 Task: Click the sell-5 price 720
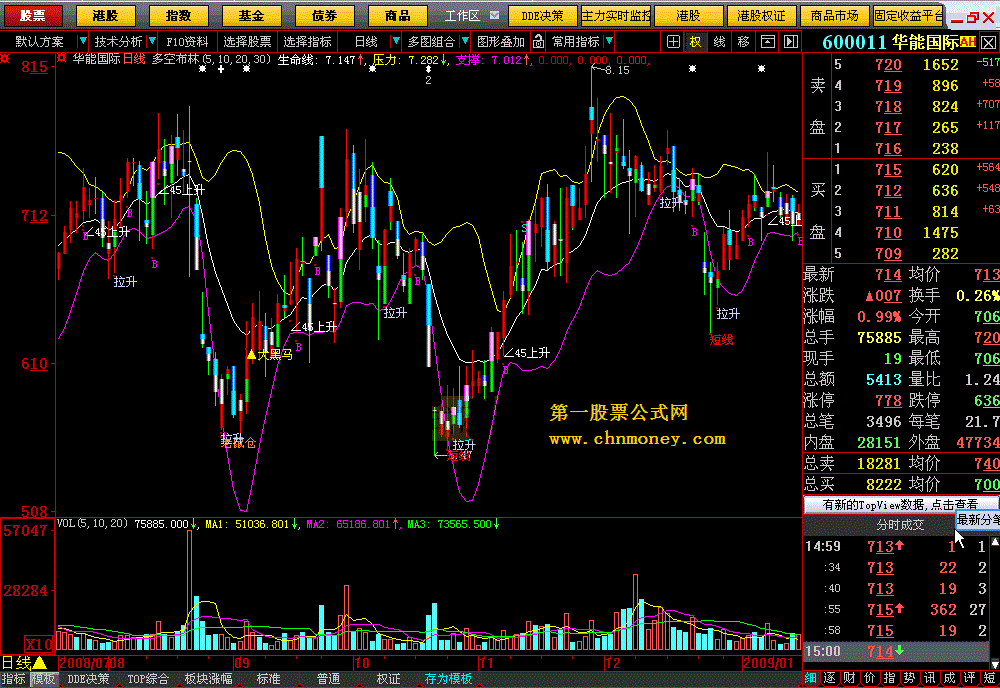[888, 64]
